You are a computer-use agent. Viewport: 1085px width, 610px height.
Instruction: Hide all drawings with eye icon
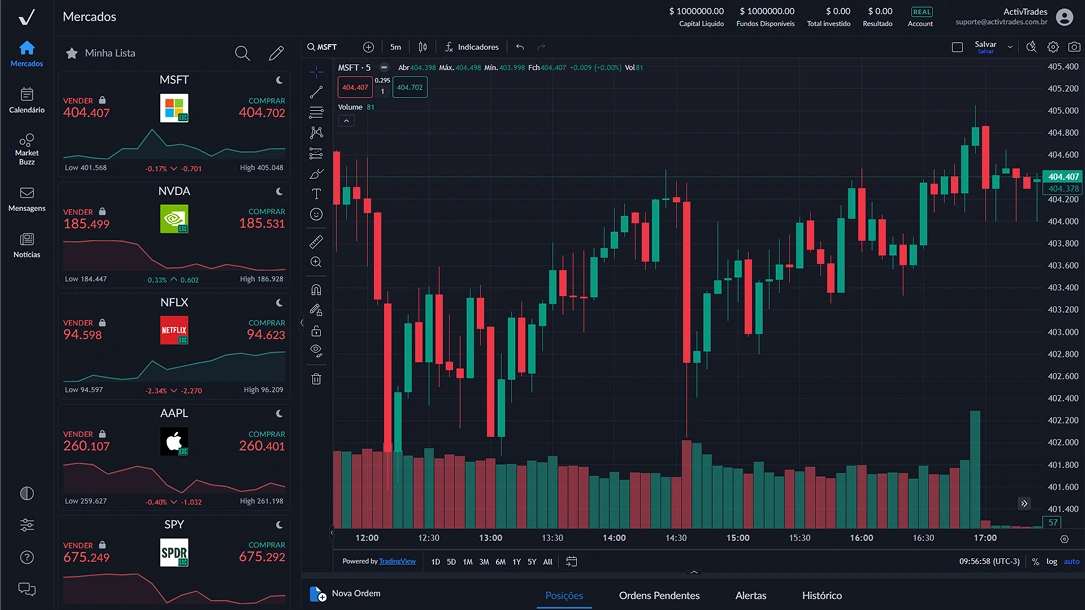point(316,351)
